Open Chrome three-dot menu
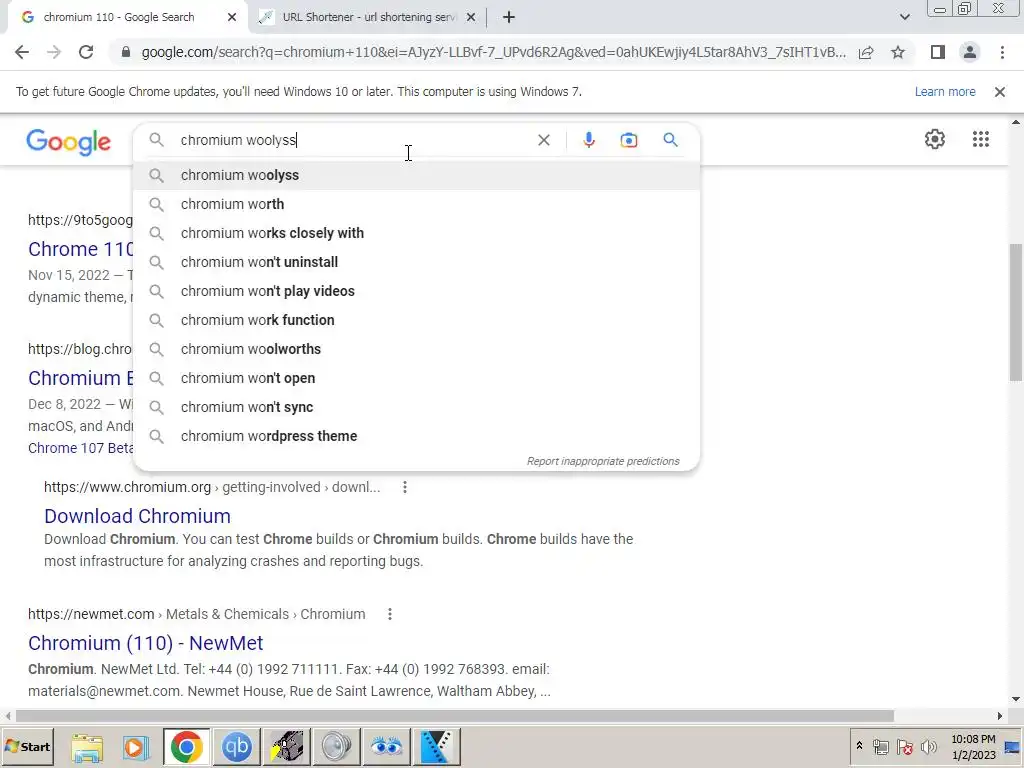Screen dimensions: 1024x768 [1002, 52]
